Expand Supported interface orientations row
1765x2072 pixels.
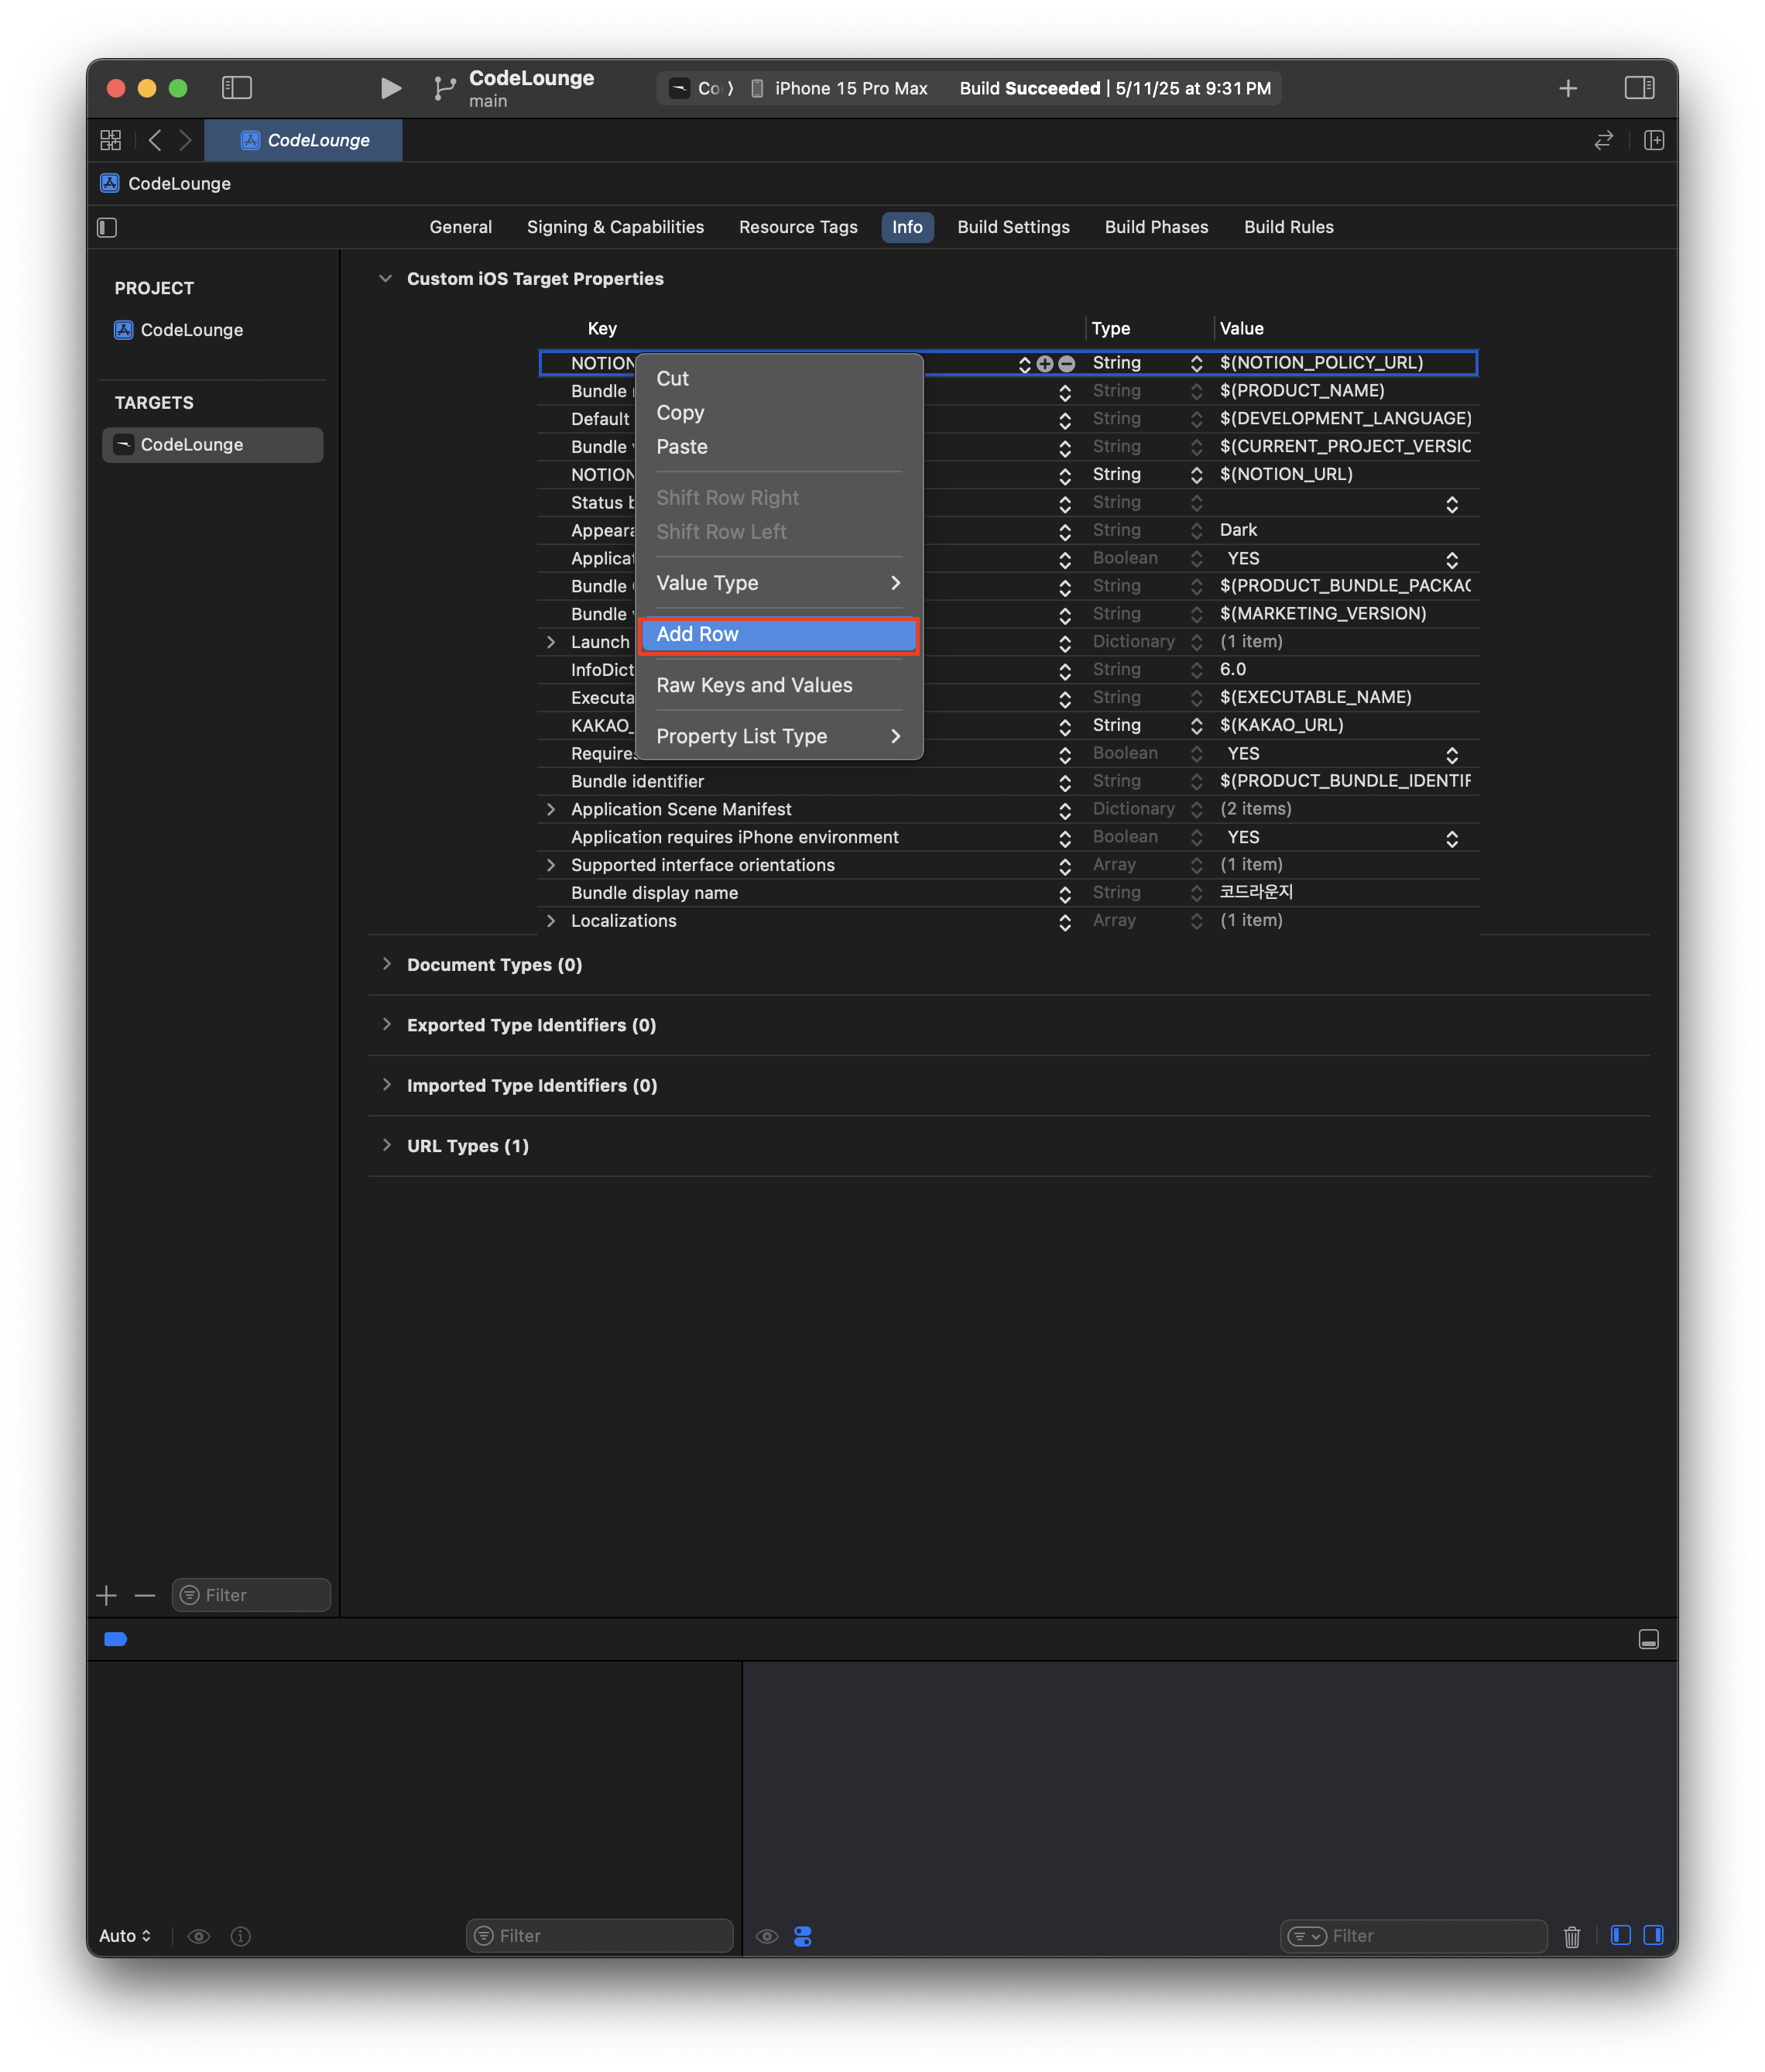[550, 865]
